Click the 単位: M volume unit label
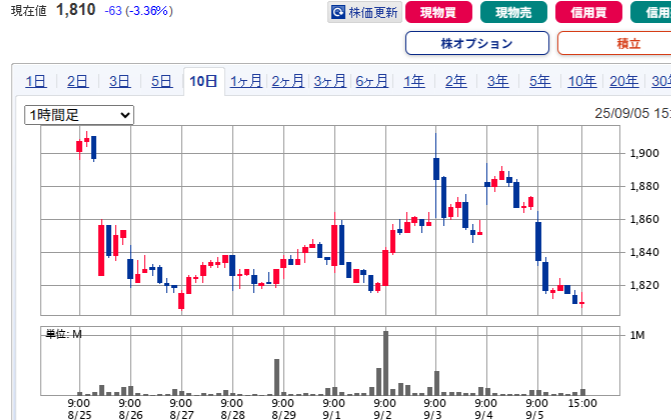 64,334
